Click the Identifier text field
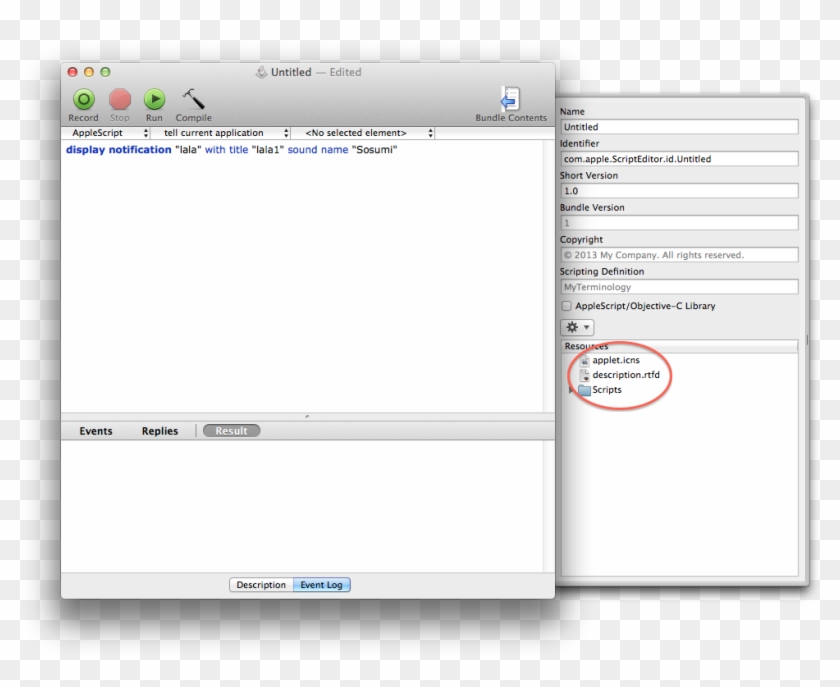840x687 pixels. 678,159
